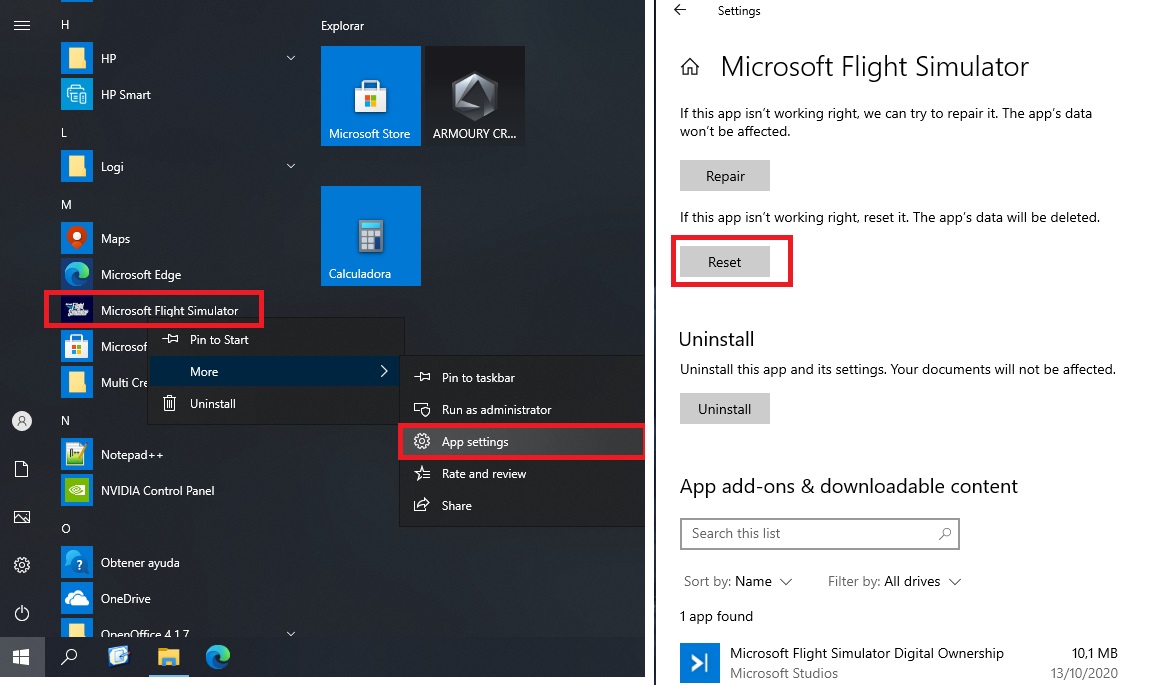
Task: Open the Sort by Name dropdown
Action: point(738,582)
